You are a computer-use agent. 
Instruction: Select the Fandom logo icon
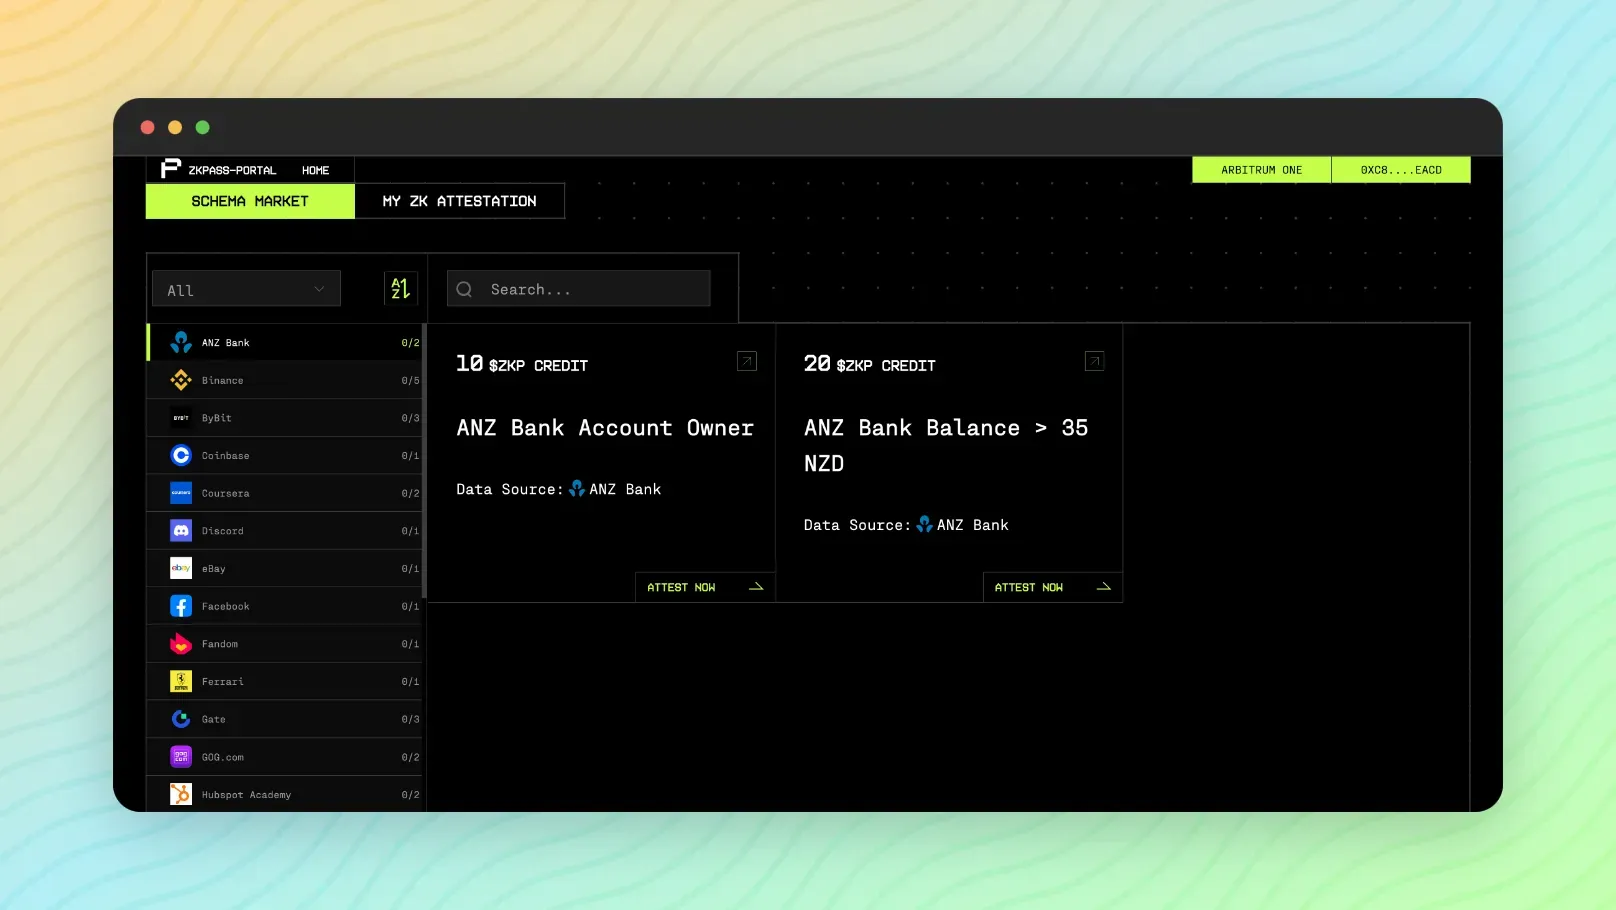(181, 644)
